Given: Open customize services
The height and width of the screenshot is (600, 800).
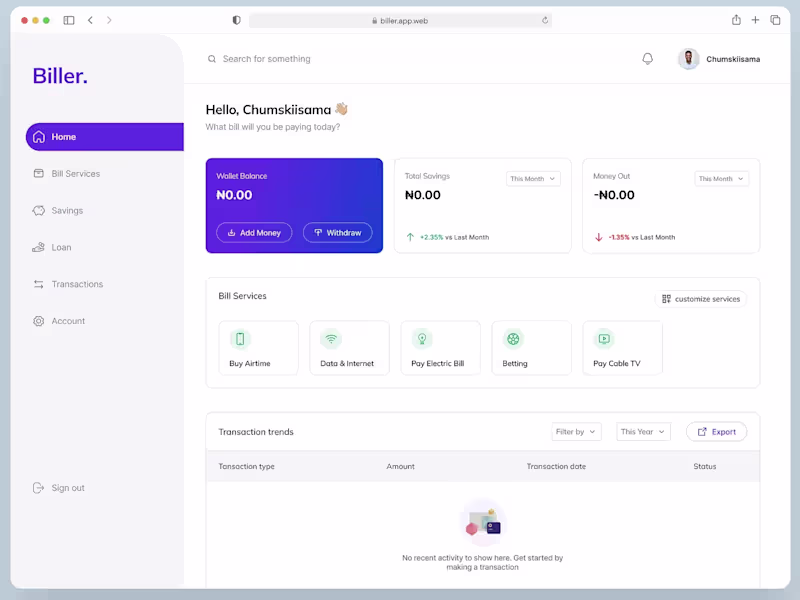Looking at the screenshot, I should (x=701, y=298).
